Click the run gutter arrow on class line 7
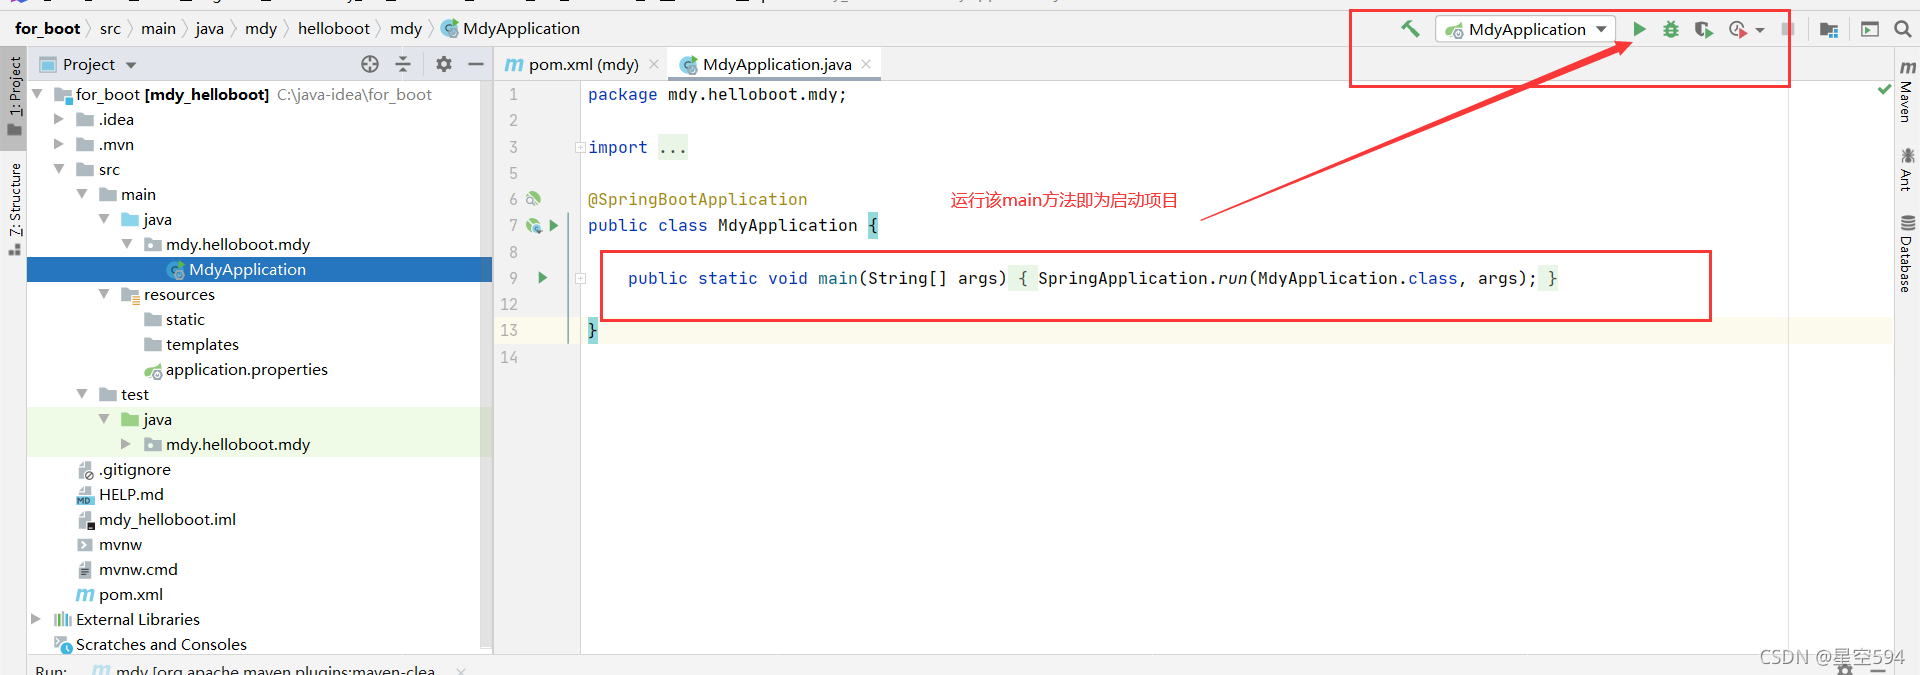 click(x=554, y=225)
